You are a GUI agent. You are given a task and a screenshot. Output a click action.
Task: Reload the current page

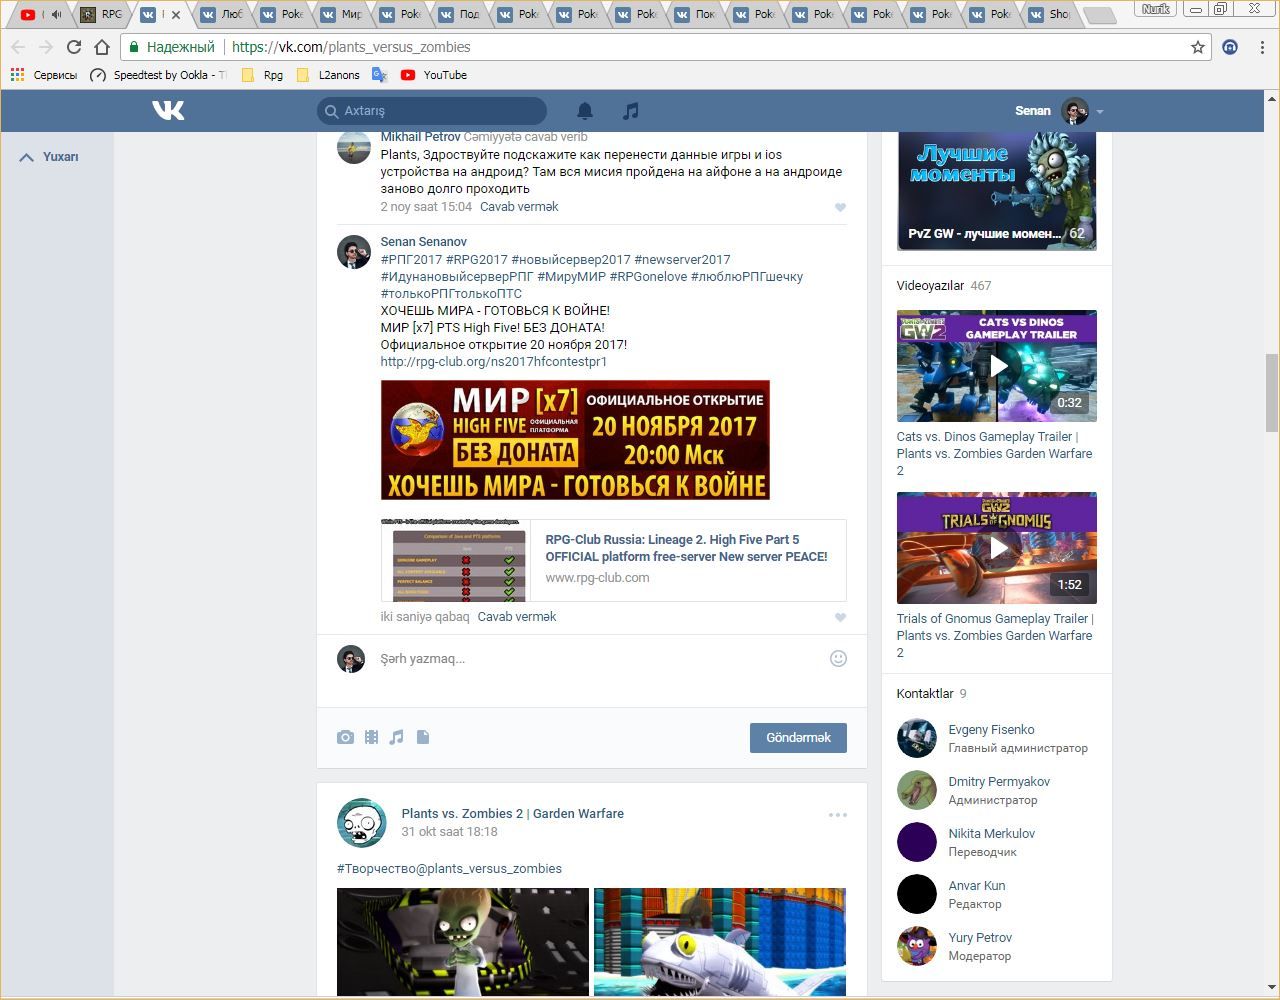[73, 47]
